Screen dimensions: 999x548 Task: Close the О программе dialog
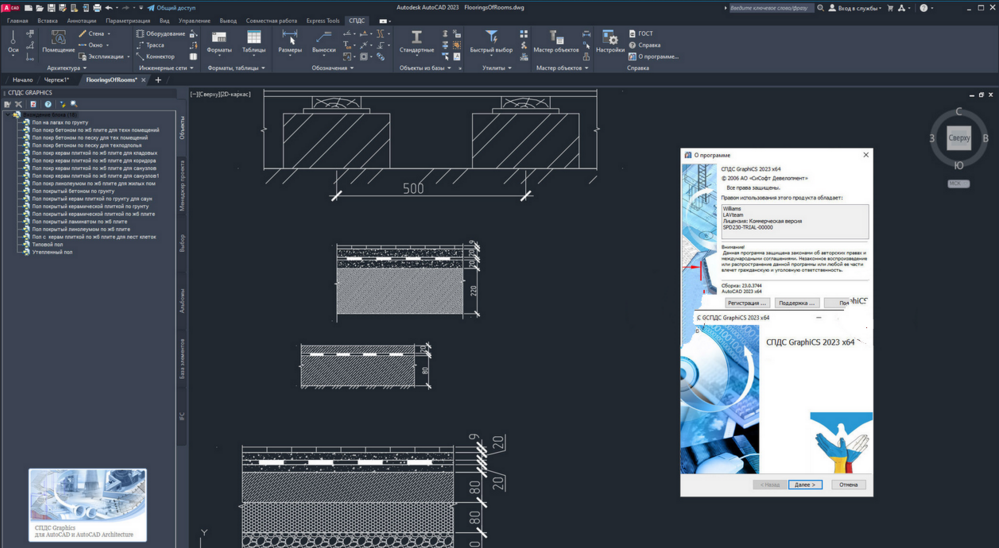tap(866, 155)
